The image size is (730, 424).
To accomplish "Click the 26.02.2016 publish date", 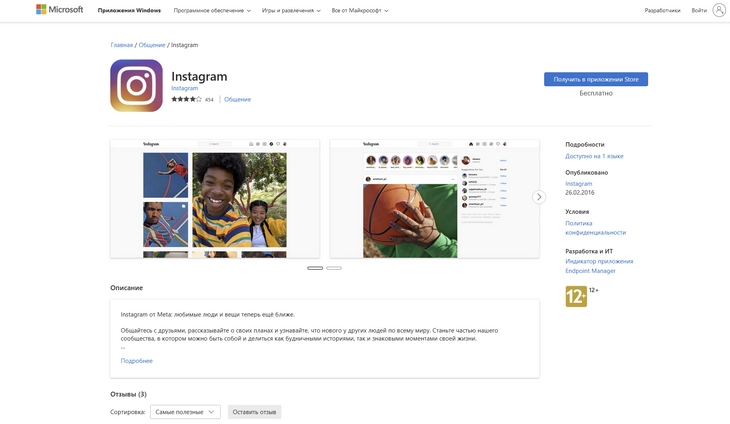I will 580,192.
